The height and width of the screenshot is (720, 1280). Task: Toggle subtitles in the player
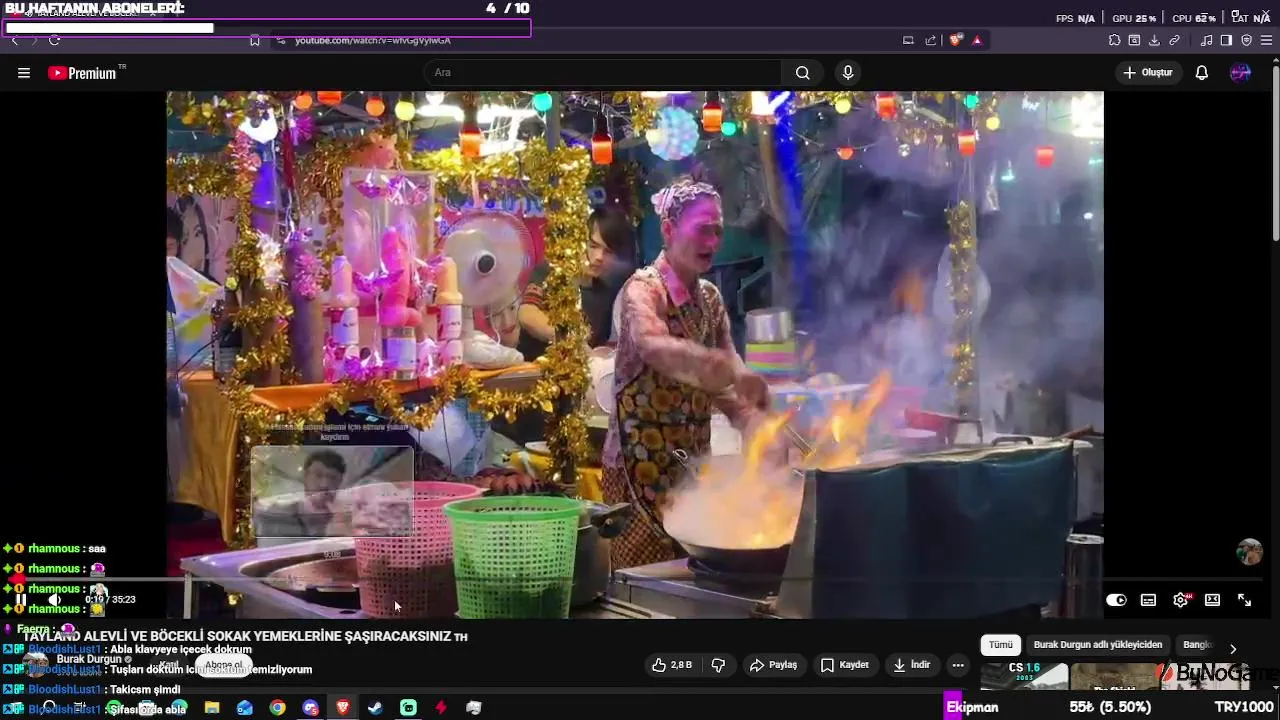click(1149, 600)
